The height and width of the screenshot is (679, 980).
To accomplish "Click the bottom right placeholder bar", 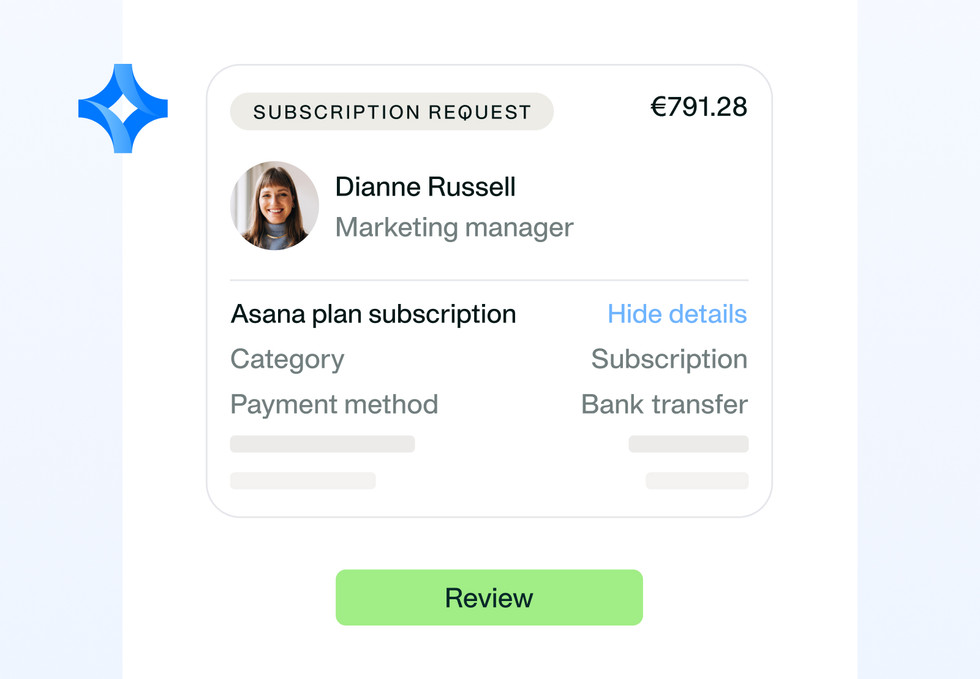I will [x=697, y=481].
